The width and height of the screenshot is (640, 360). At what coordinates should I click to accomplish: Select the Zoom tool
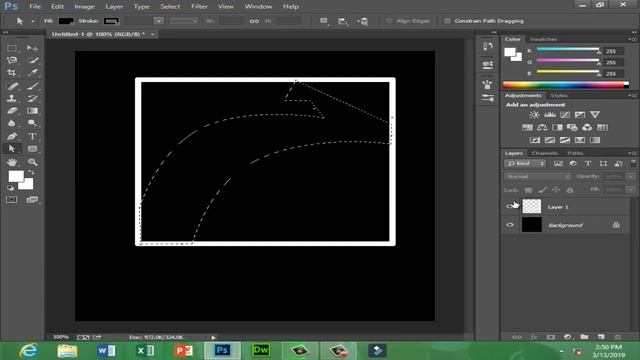(32, 162)
